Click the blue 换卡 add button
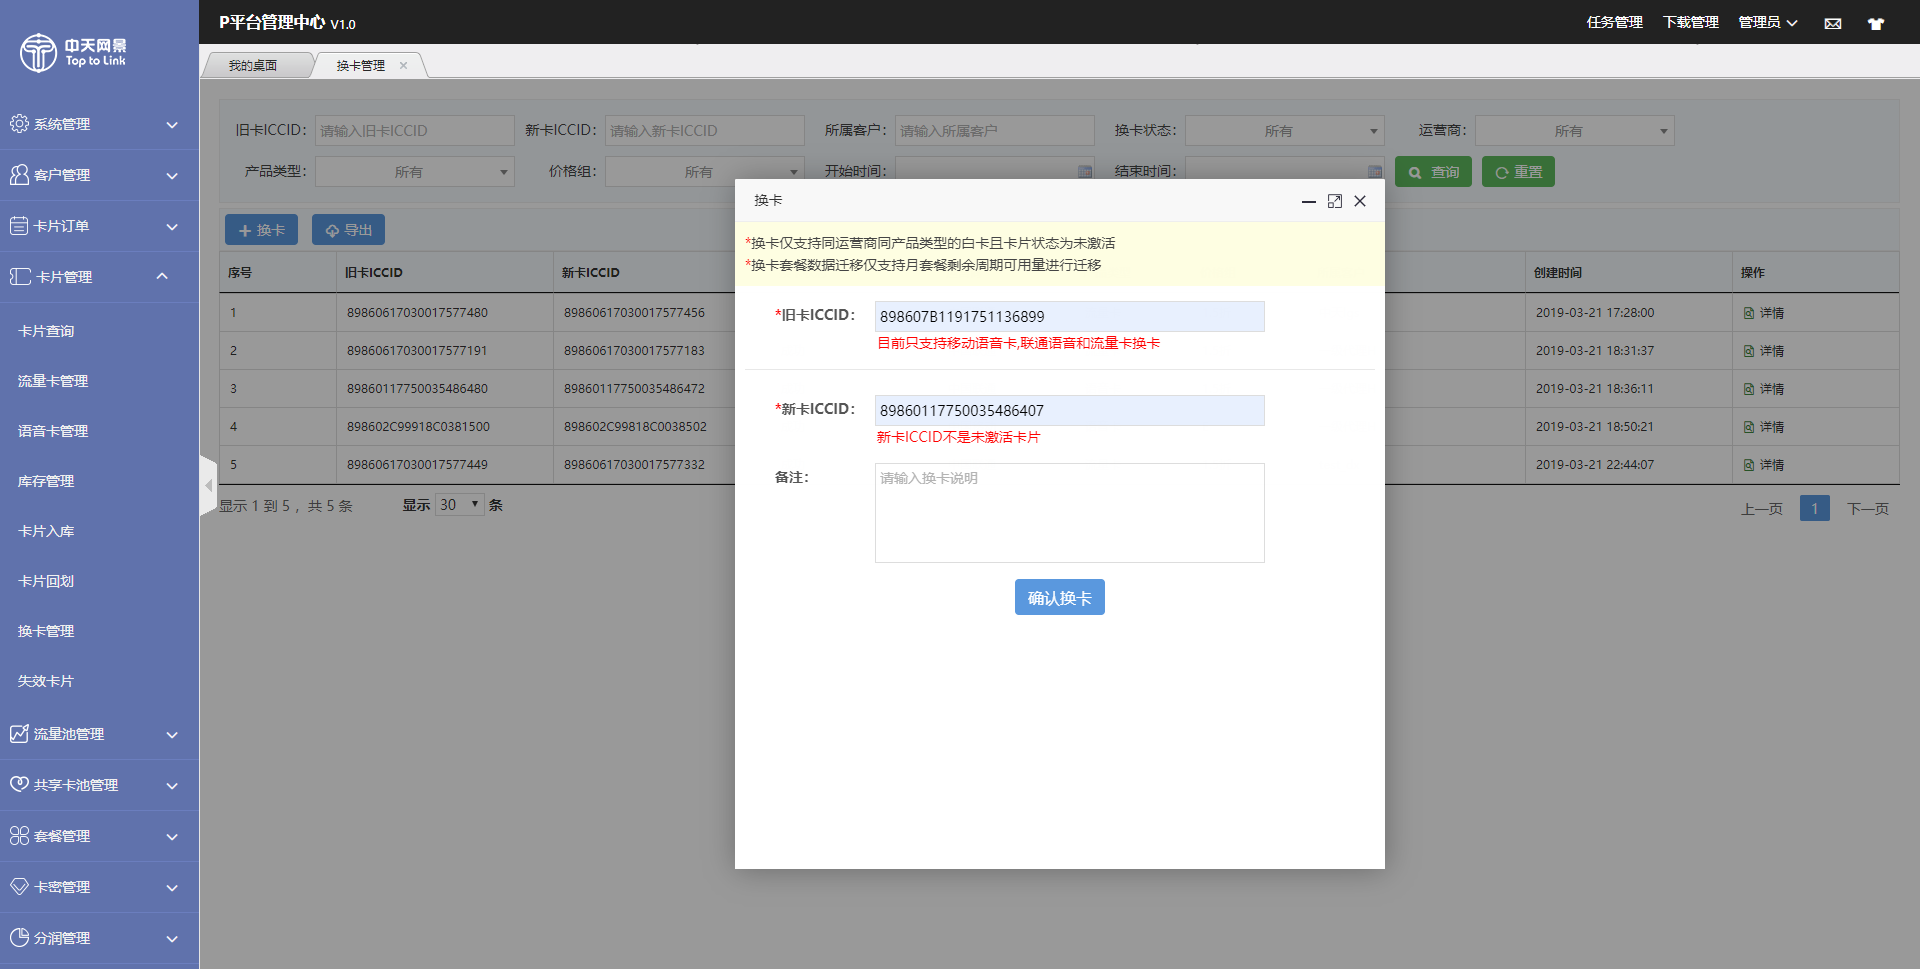The image size is (1920, 969). 261,230
